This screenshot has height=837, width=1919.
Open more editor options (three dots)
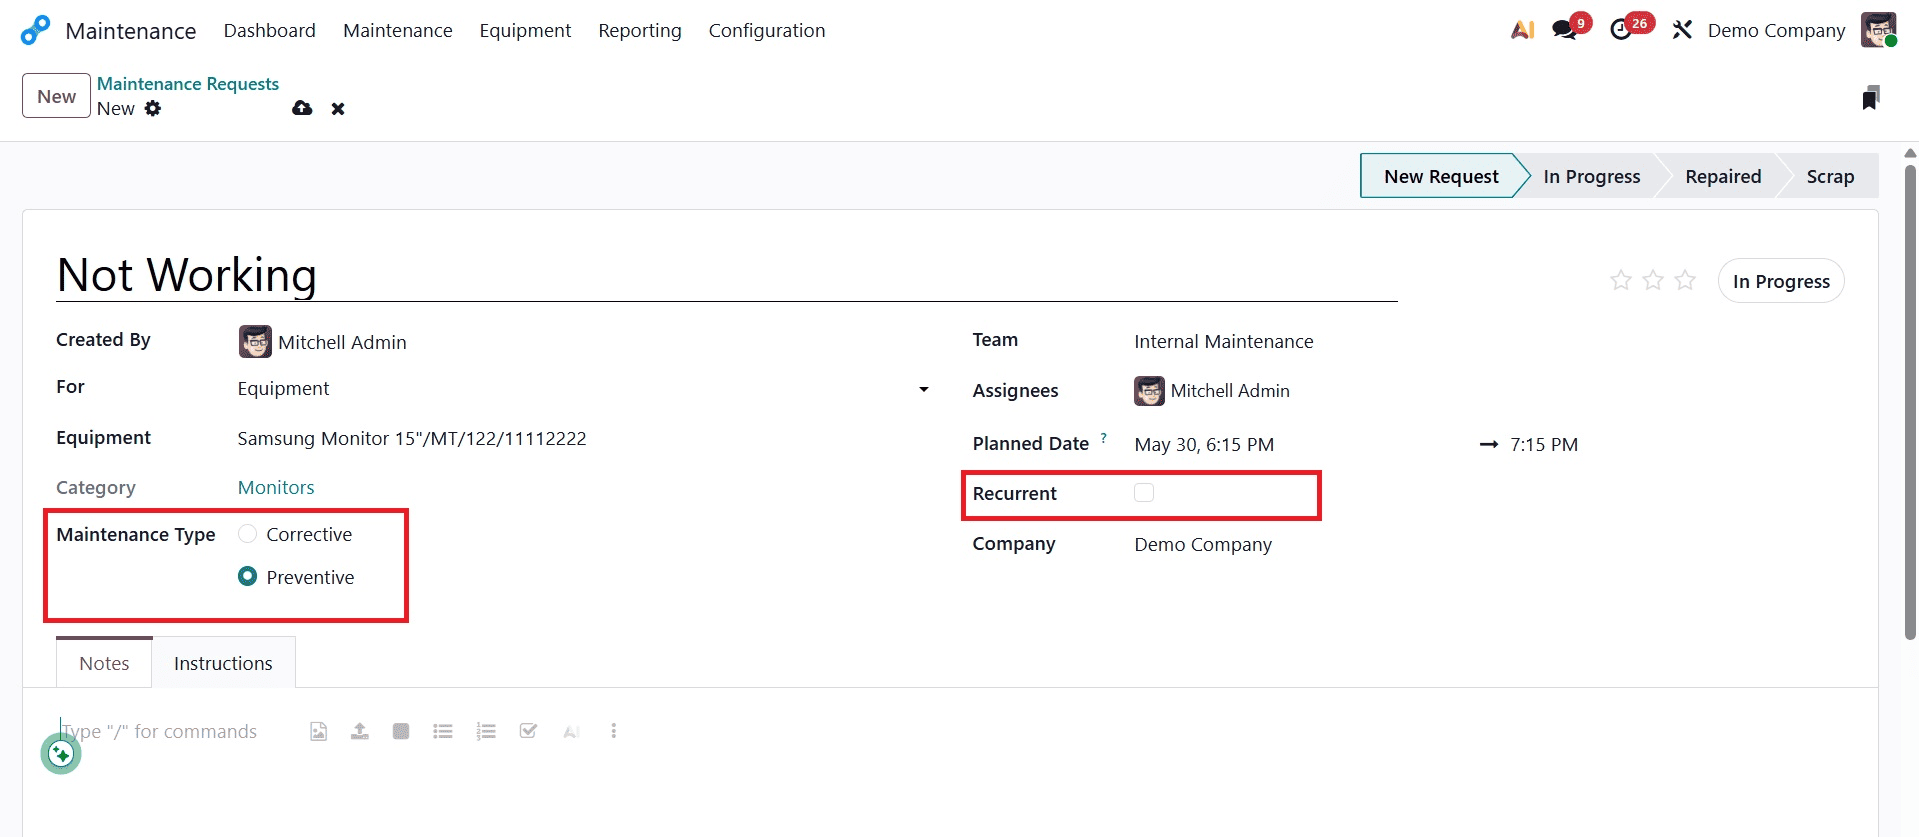(x=613, y=731)
